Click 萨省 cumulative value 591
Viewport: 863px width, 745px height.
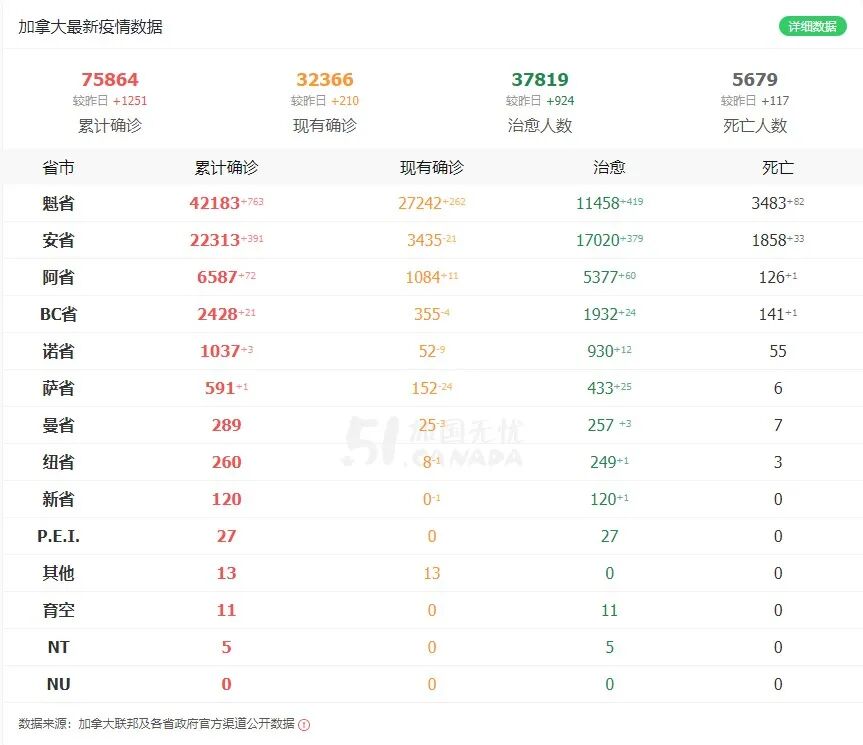[x=220, y=388]
